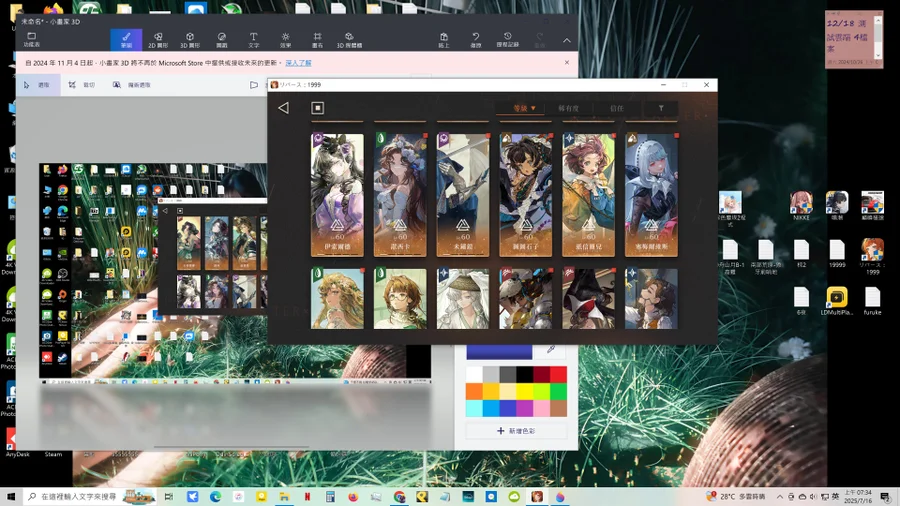Viewport: 900px width, 506px height.
Task: Pick the green color swatch in Paint 3D palette
Action: pos(558,391)
